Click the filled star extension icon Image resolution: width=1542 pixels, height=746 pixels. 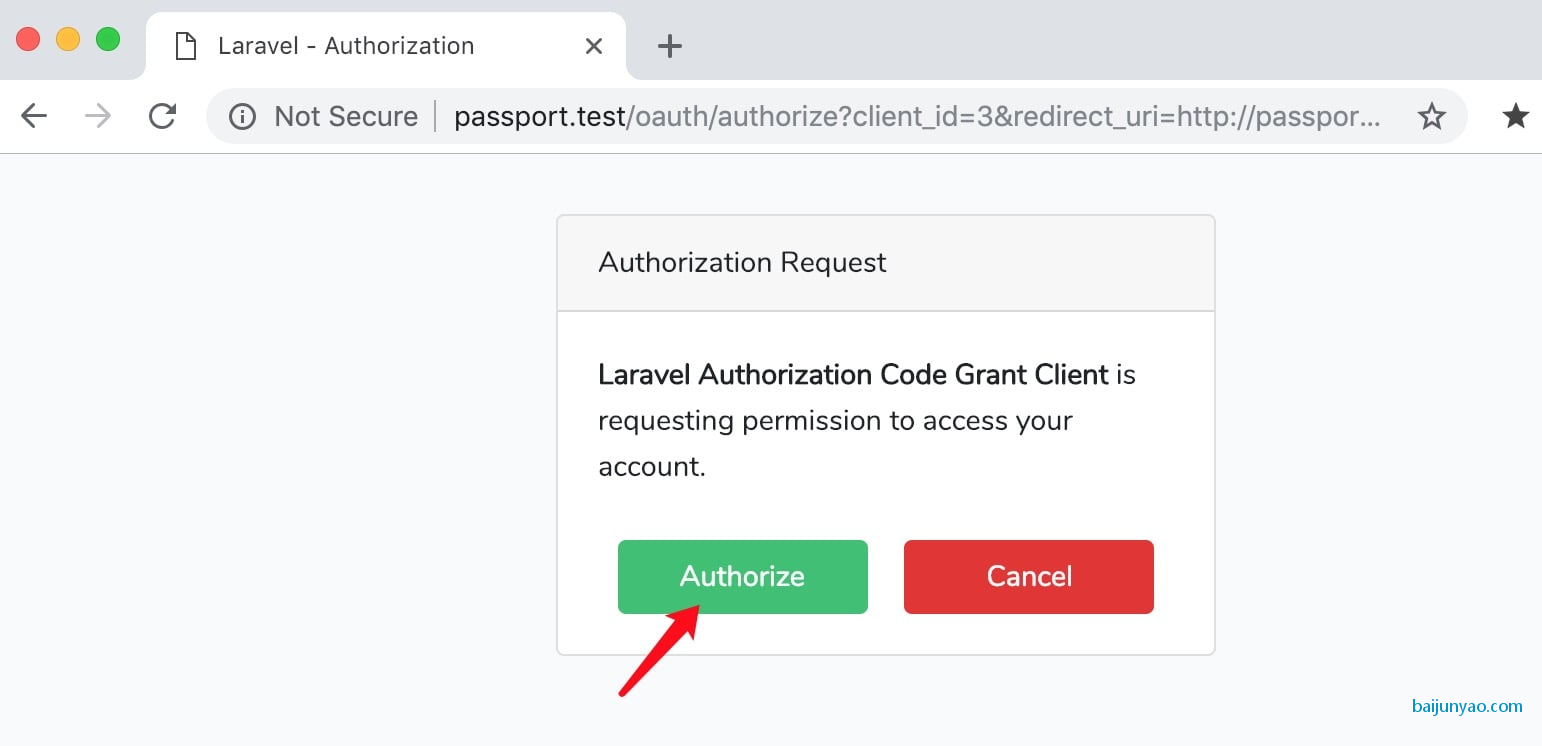[1516, 116]
